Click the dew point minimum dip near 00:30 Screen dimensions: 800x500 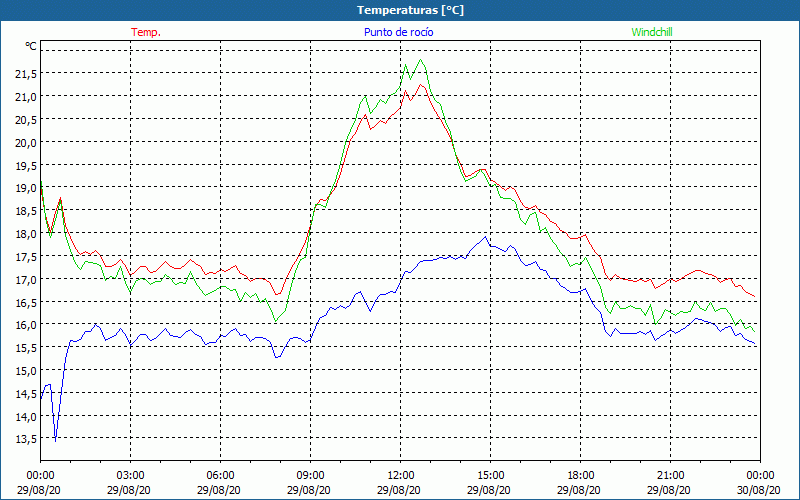click(55, 441)
